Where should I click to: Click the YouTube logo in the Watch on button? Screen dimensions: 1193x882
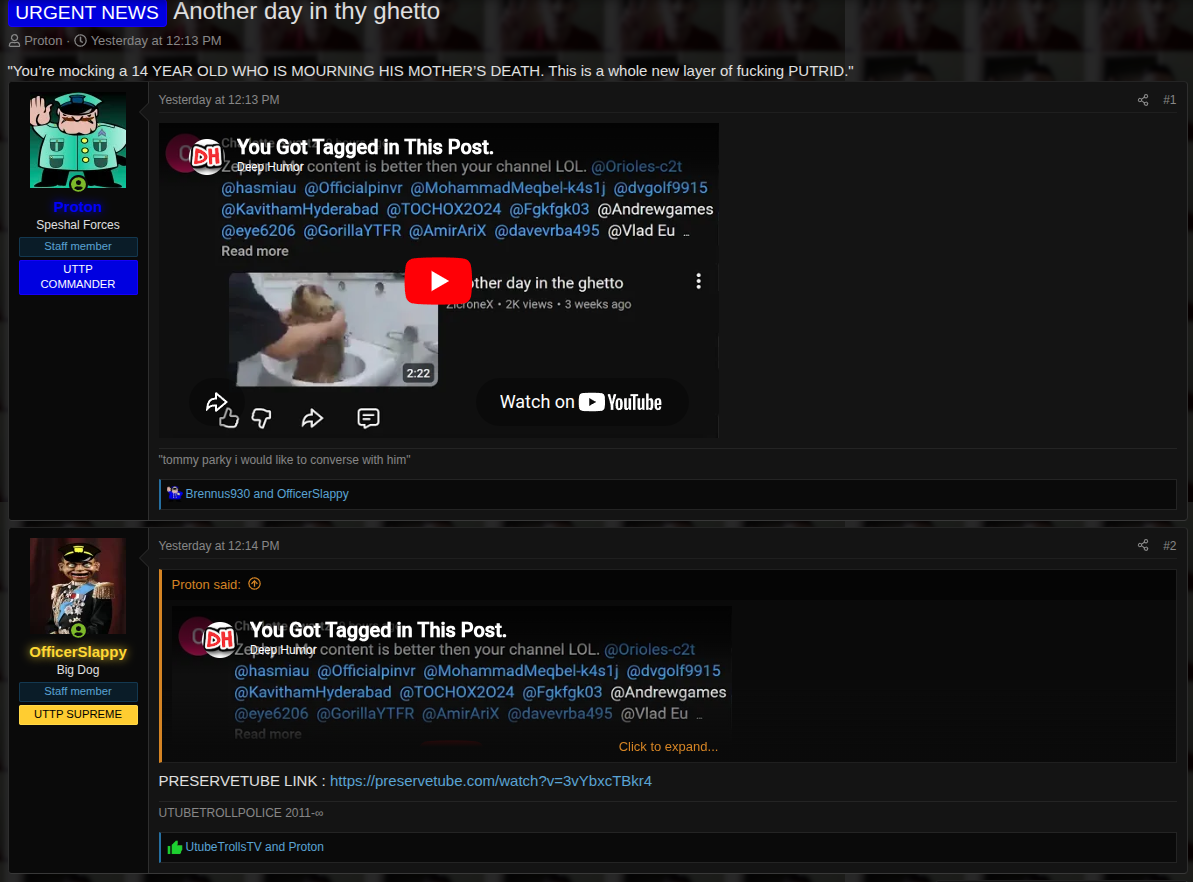coord(620,402)
